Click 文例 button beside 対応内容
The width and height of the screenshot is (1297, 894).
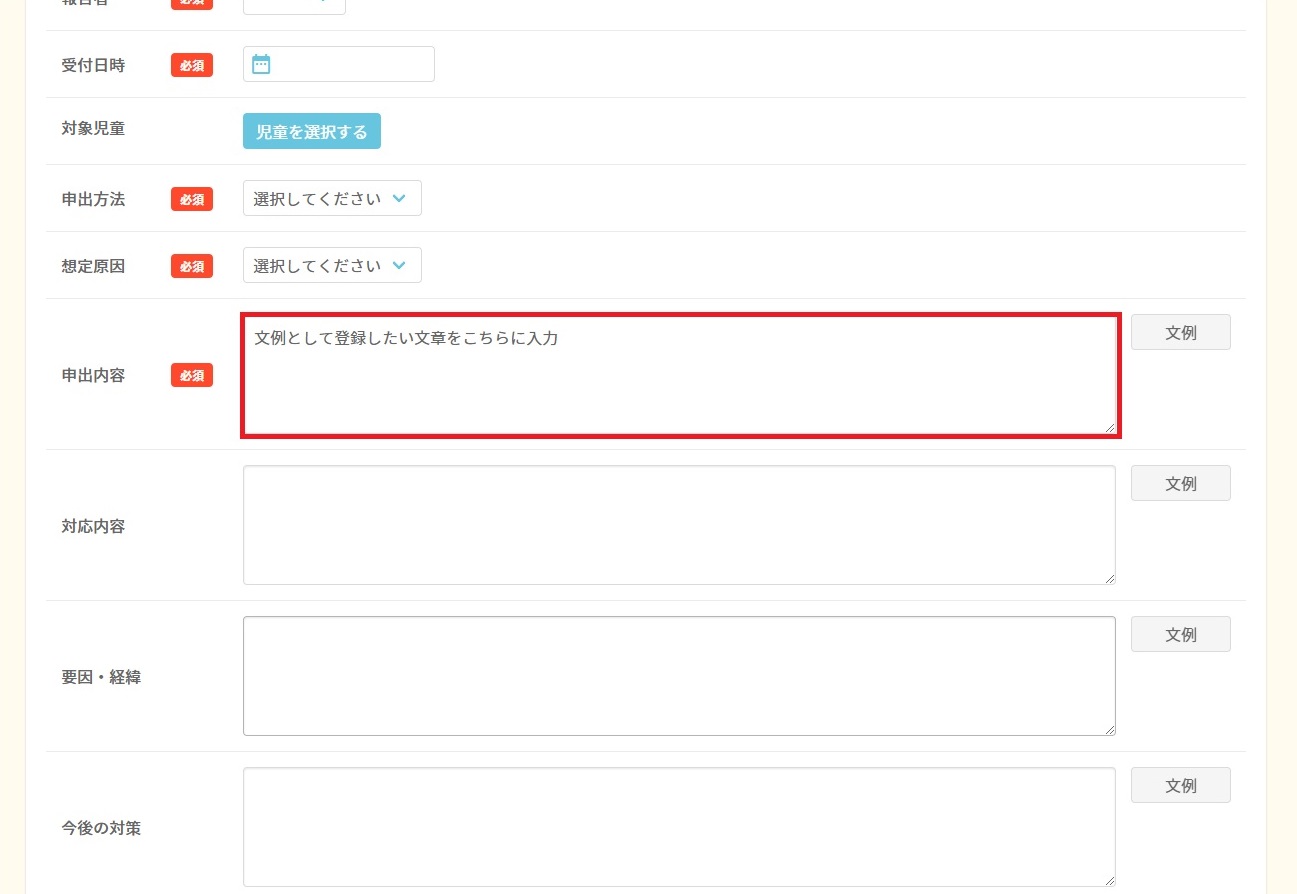click(1181, 483)
